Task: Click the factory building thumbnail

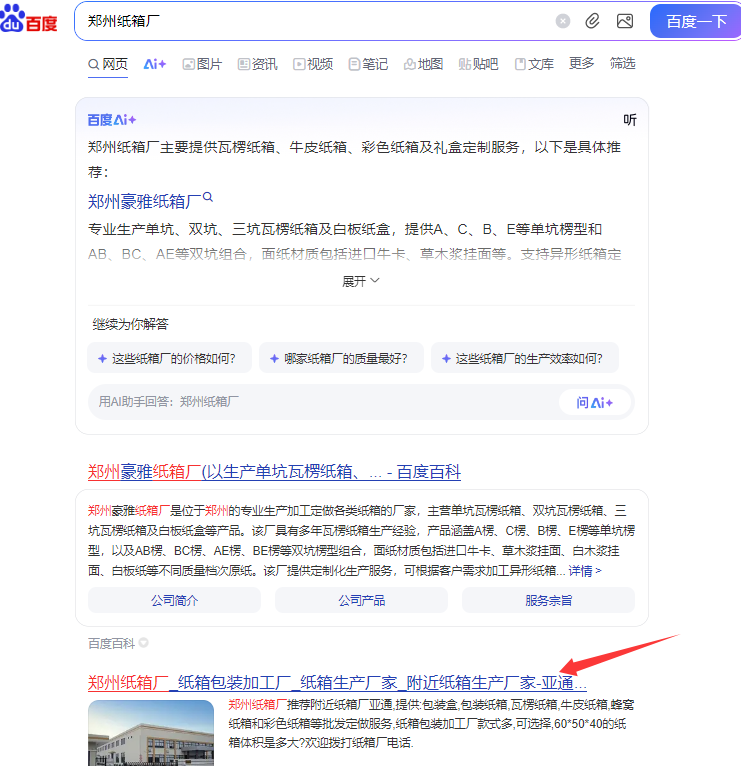Action: pos(151,733)
